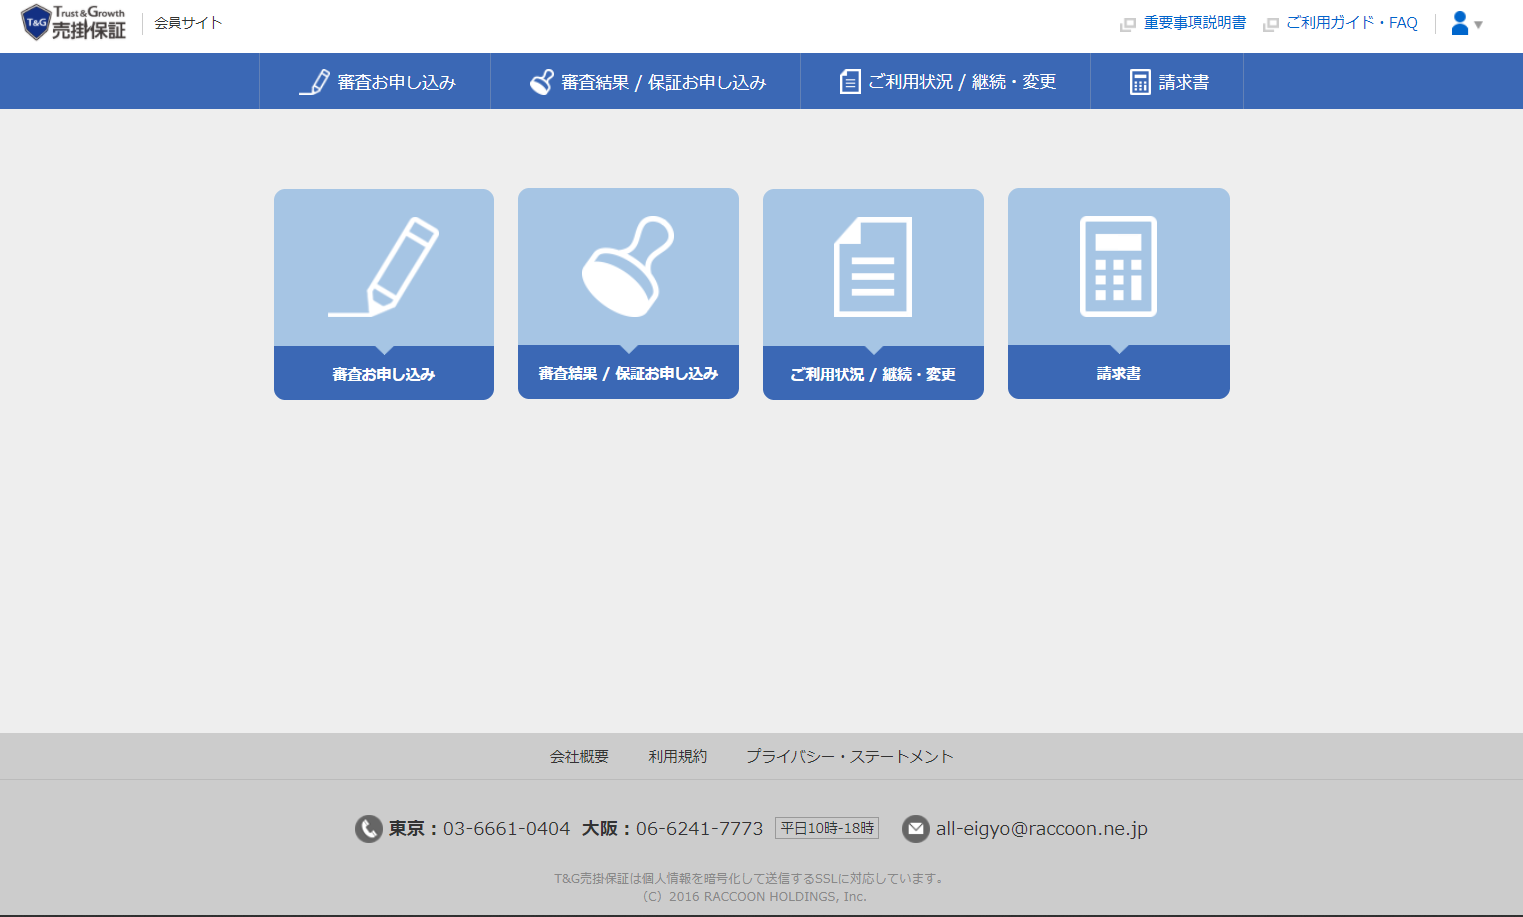Expand the user account dropdown arrow
1523x917 pixels.
[x=1478, y=25]
